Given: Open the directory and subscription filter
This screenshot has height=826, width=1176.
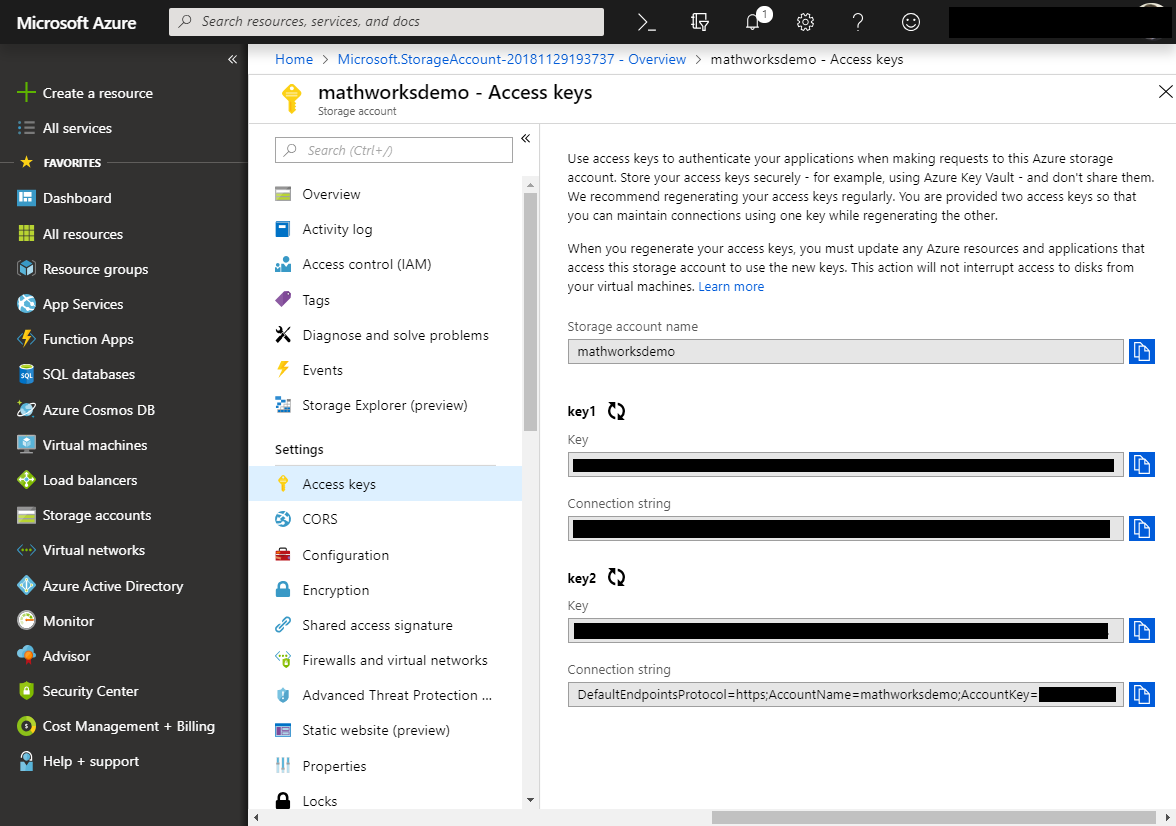Looking at the screenshot, I should click(701, 22).
